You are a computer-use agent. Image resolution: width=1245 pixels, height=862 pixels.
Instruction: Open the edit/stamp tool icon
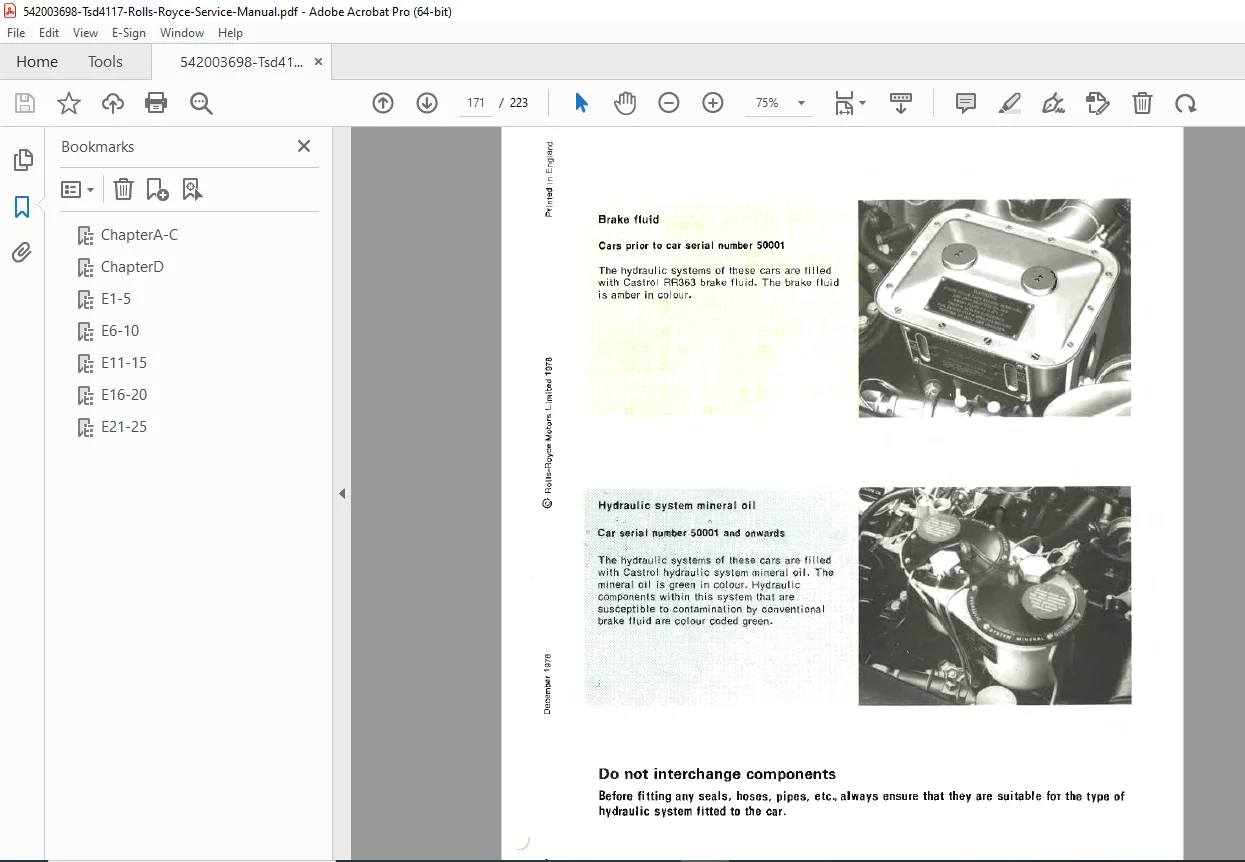[1098, 103]
